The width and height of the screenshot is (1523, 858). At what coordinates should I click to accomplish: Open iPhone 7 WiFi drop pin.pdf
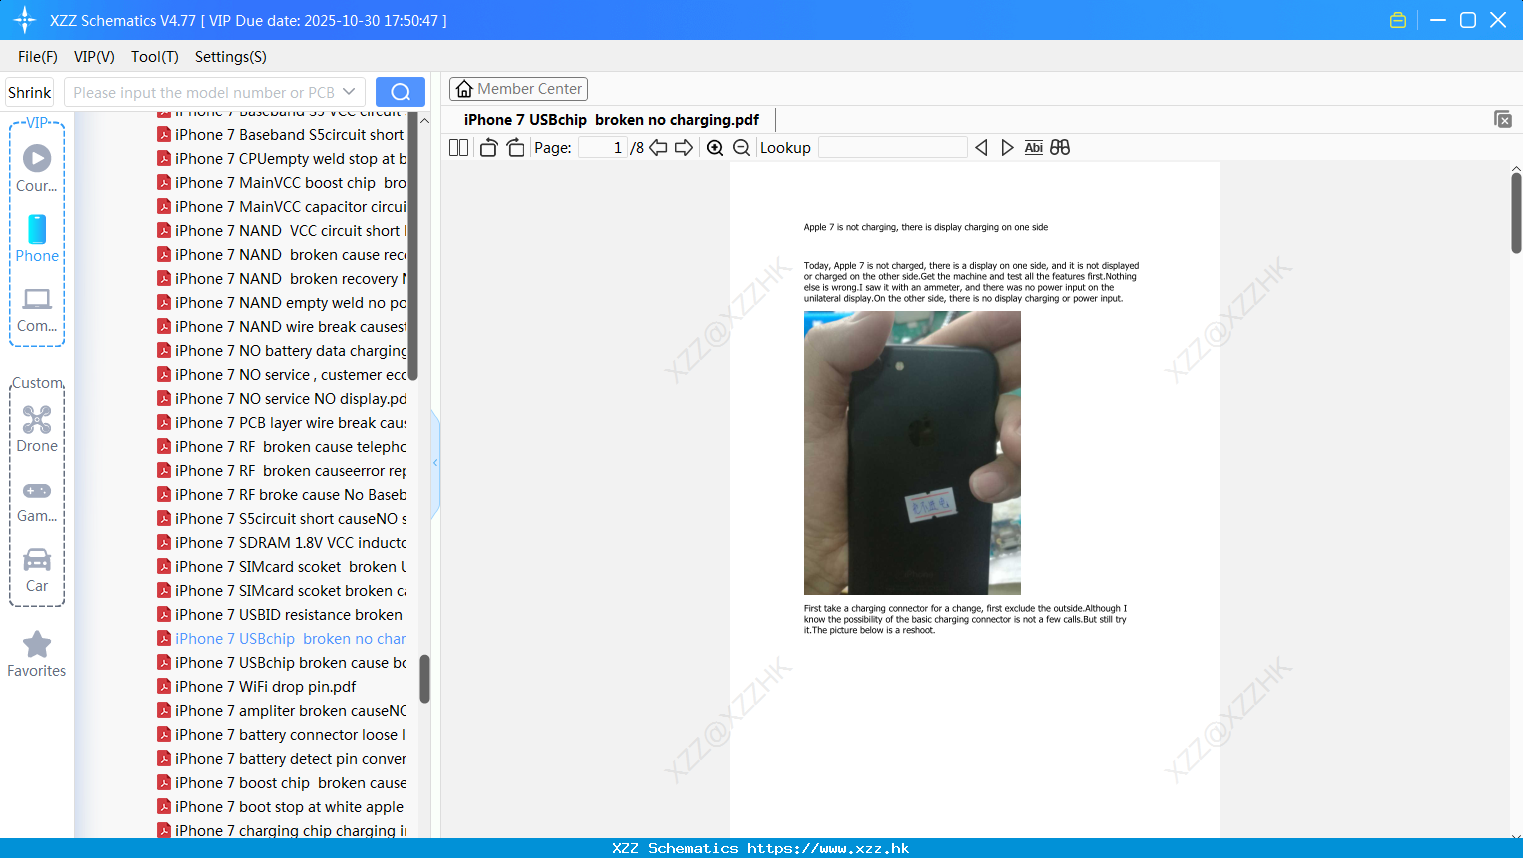click(258, 687)
